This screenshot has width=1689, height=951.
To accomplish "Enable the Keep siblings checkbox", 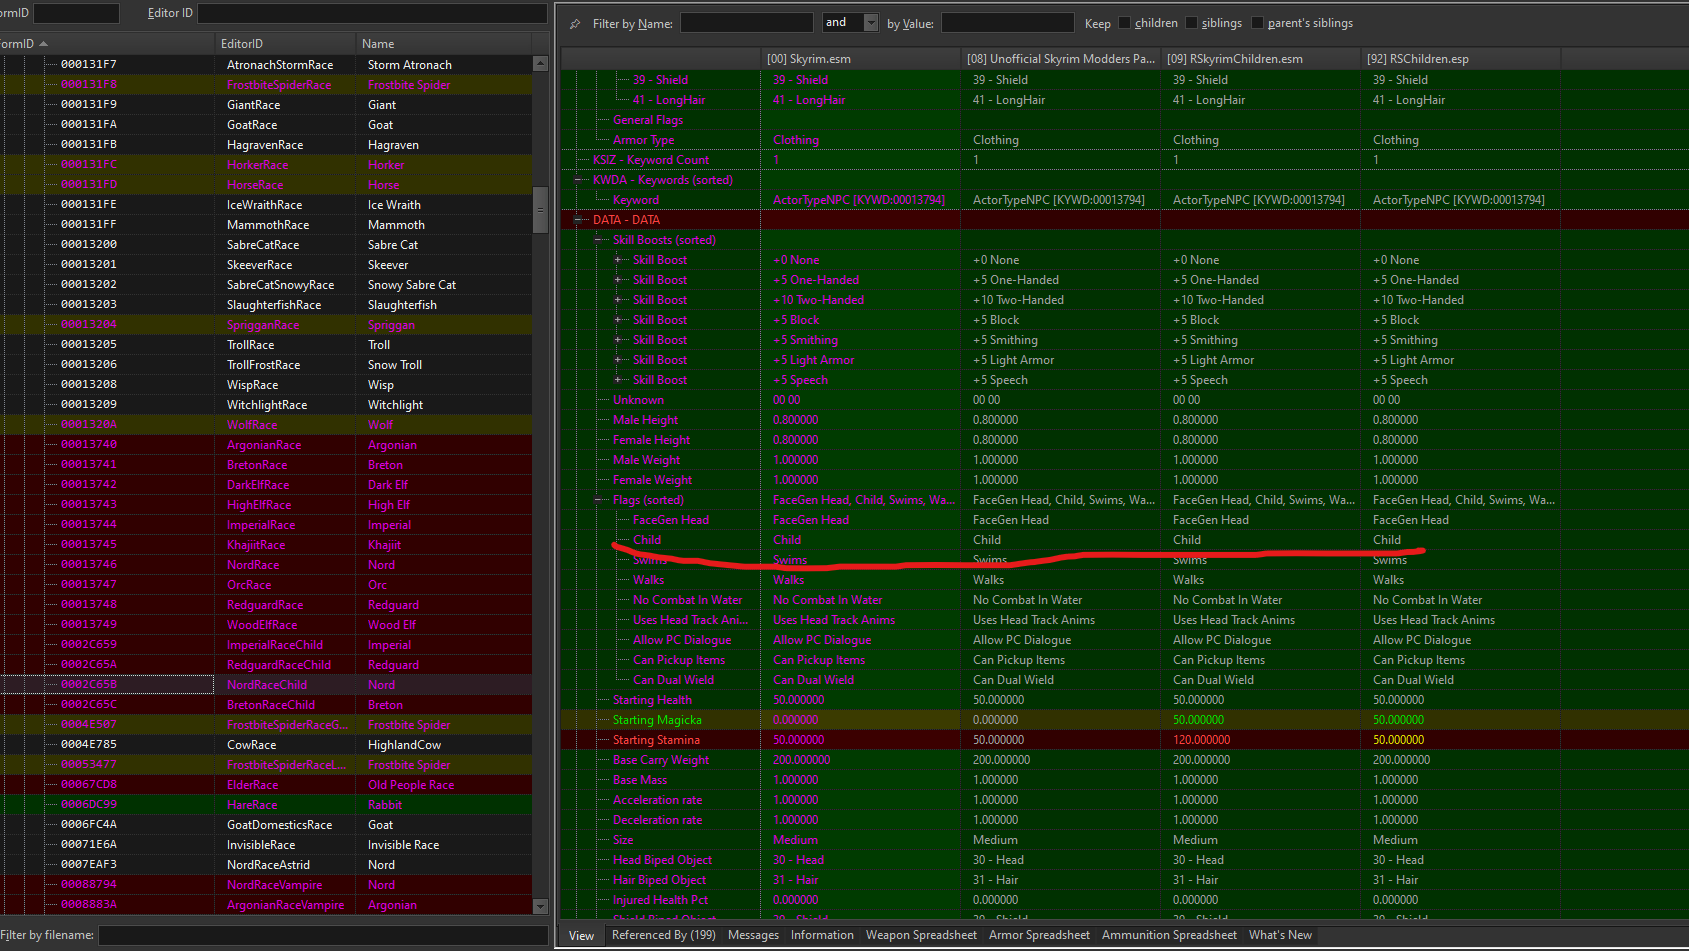I will pyautogui.click(x=1191, y=23).
